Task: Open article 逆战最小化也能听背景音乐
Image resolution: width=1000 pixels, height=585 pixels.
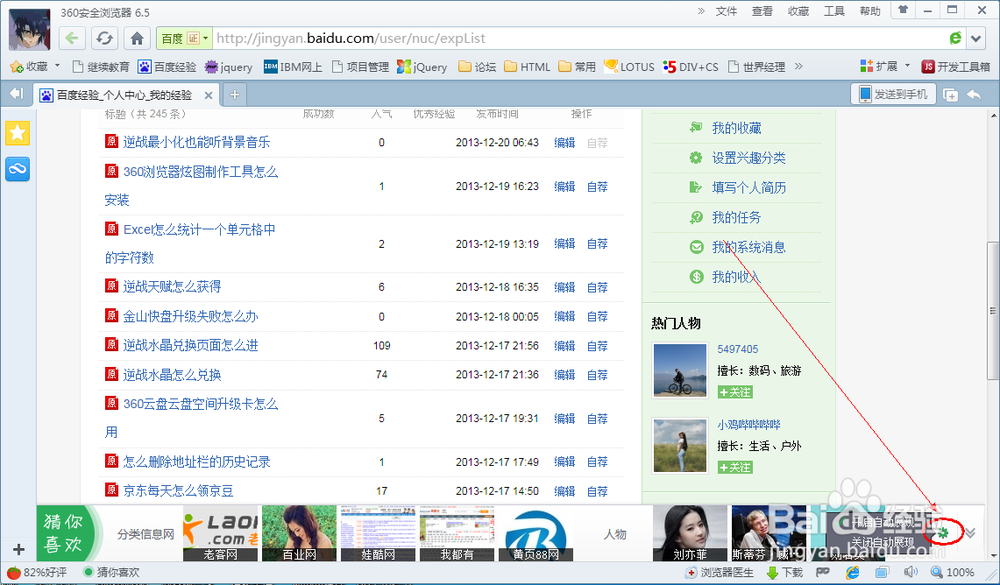Action: click(x=196, y=142)
